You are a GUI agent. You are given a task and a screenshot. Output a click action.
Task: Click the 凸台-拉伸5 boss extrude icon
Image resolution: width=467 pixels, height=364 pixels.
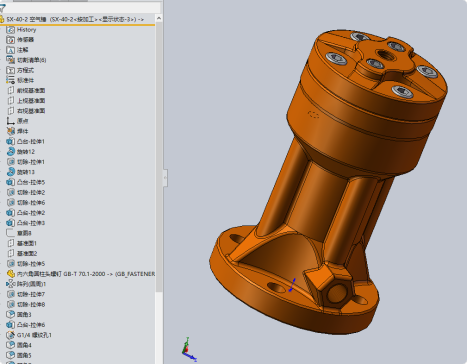pos(11,182)
